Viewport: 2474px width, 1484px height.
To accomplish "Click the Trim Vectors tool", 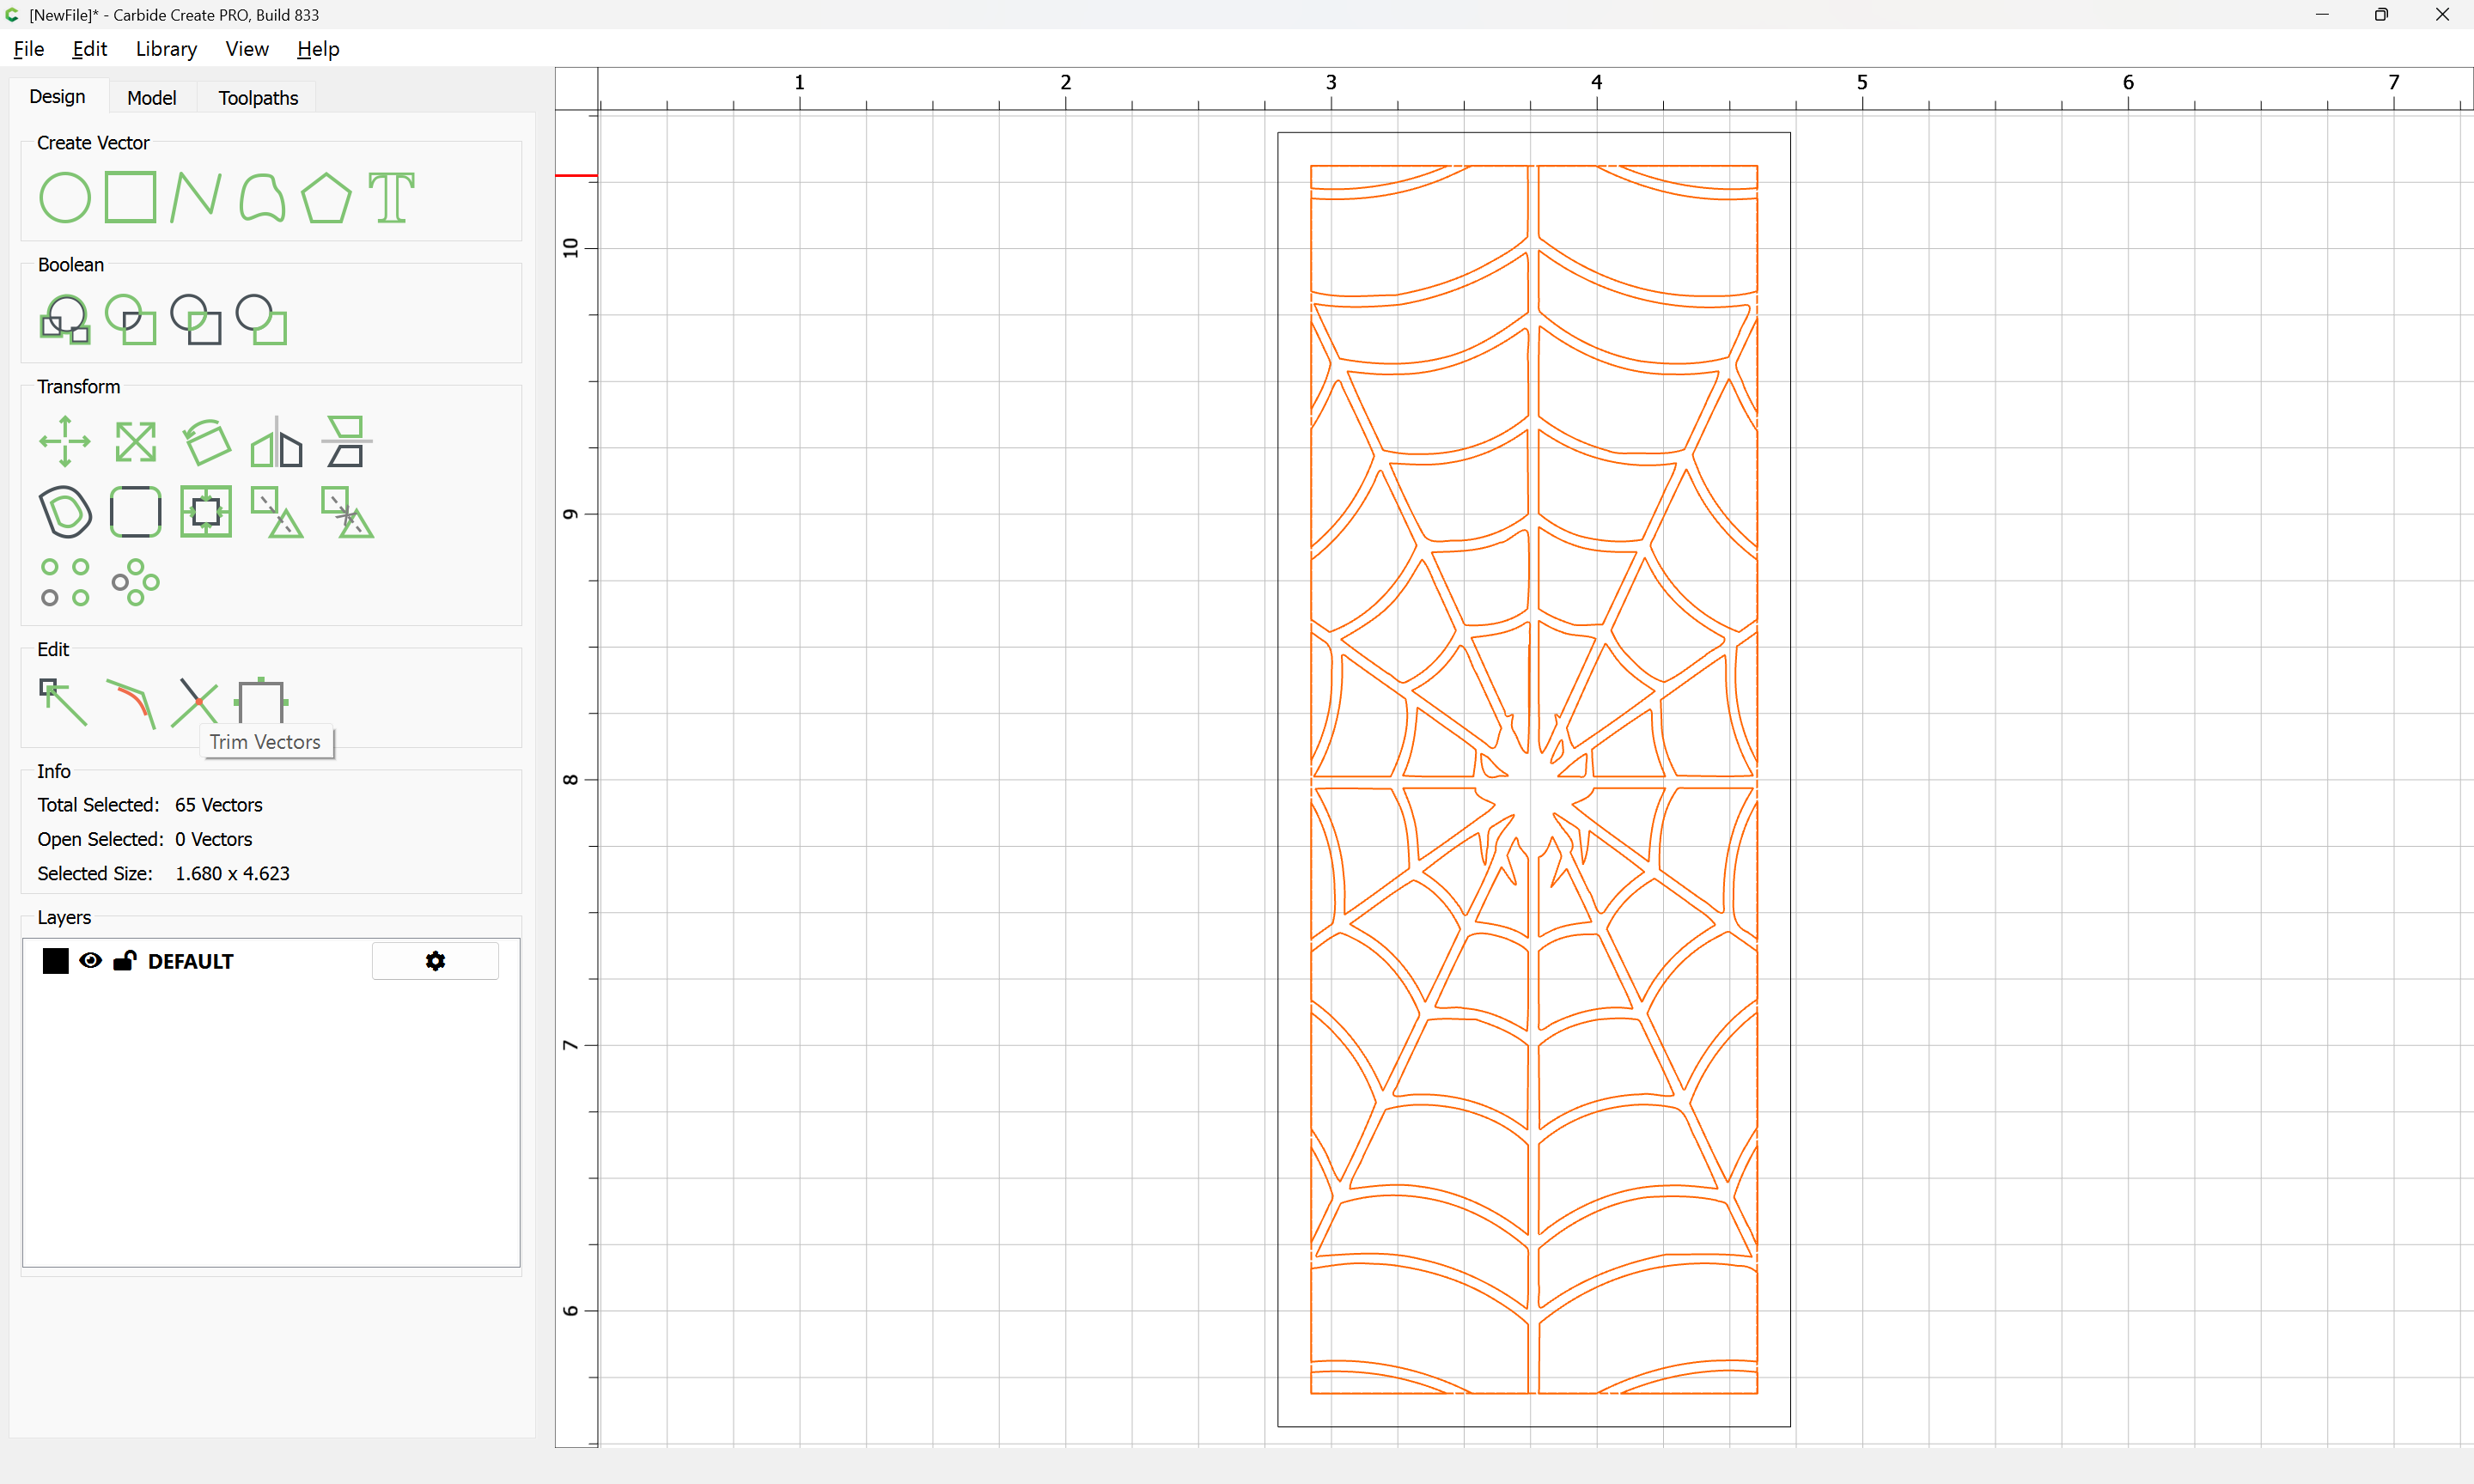I will pyautogui.click(x=194, y=702).
